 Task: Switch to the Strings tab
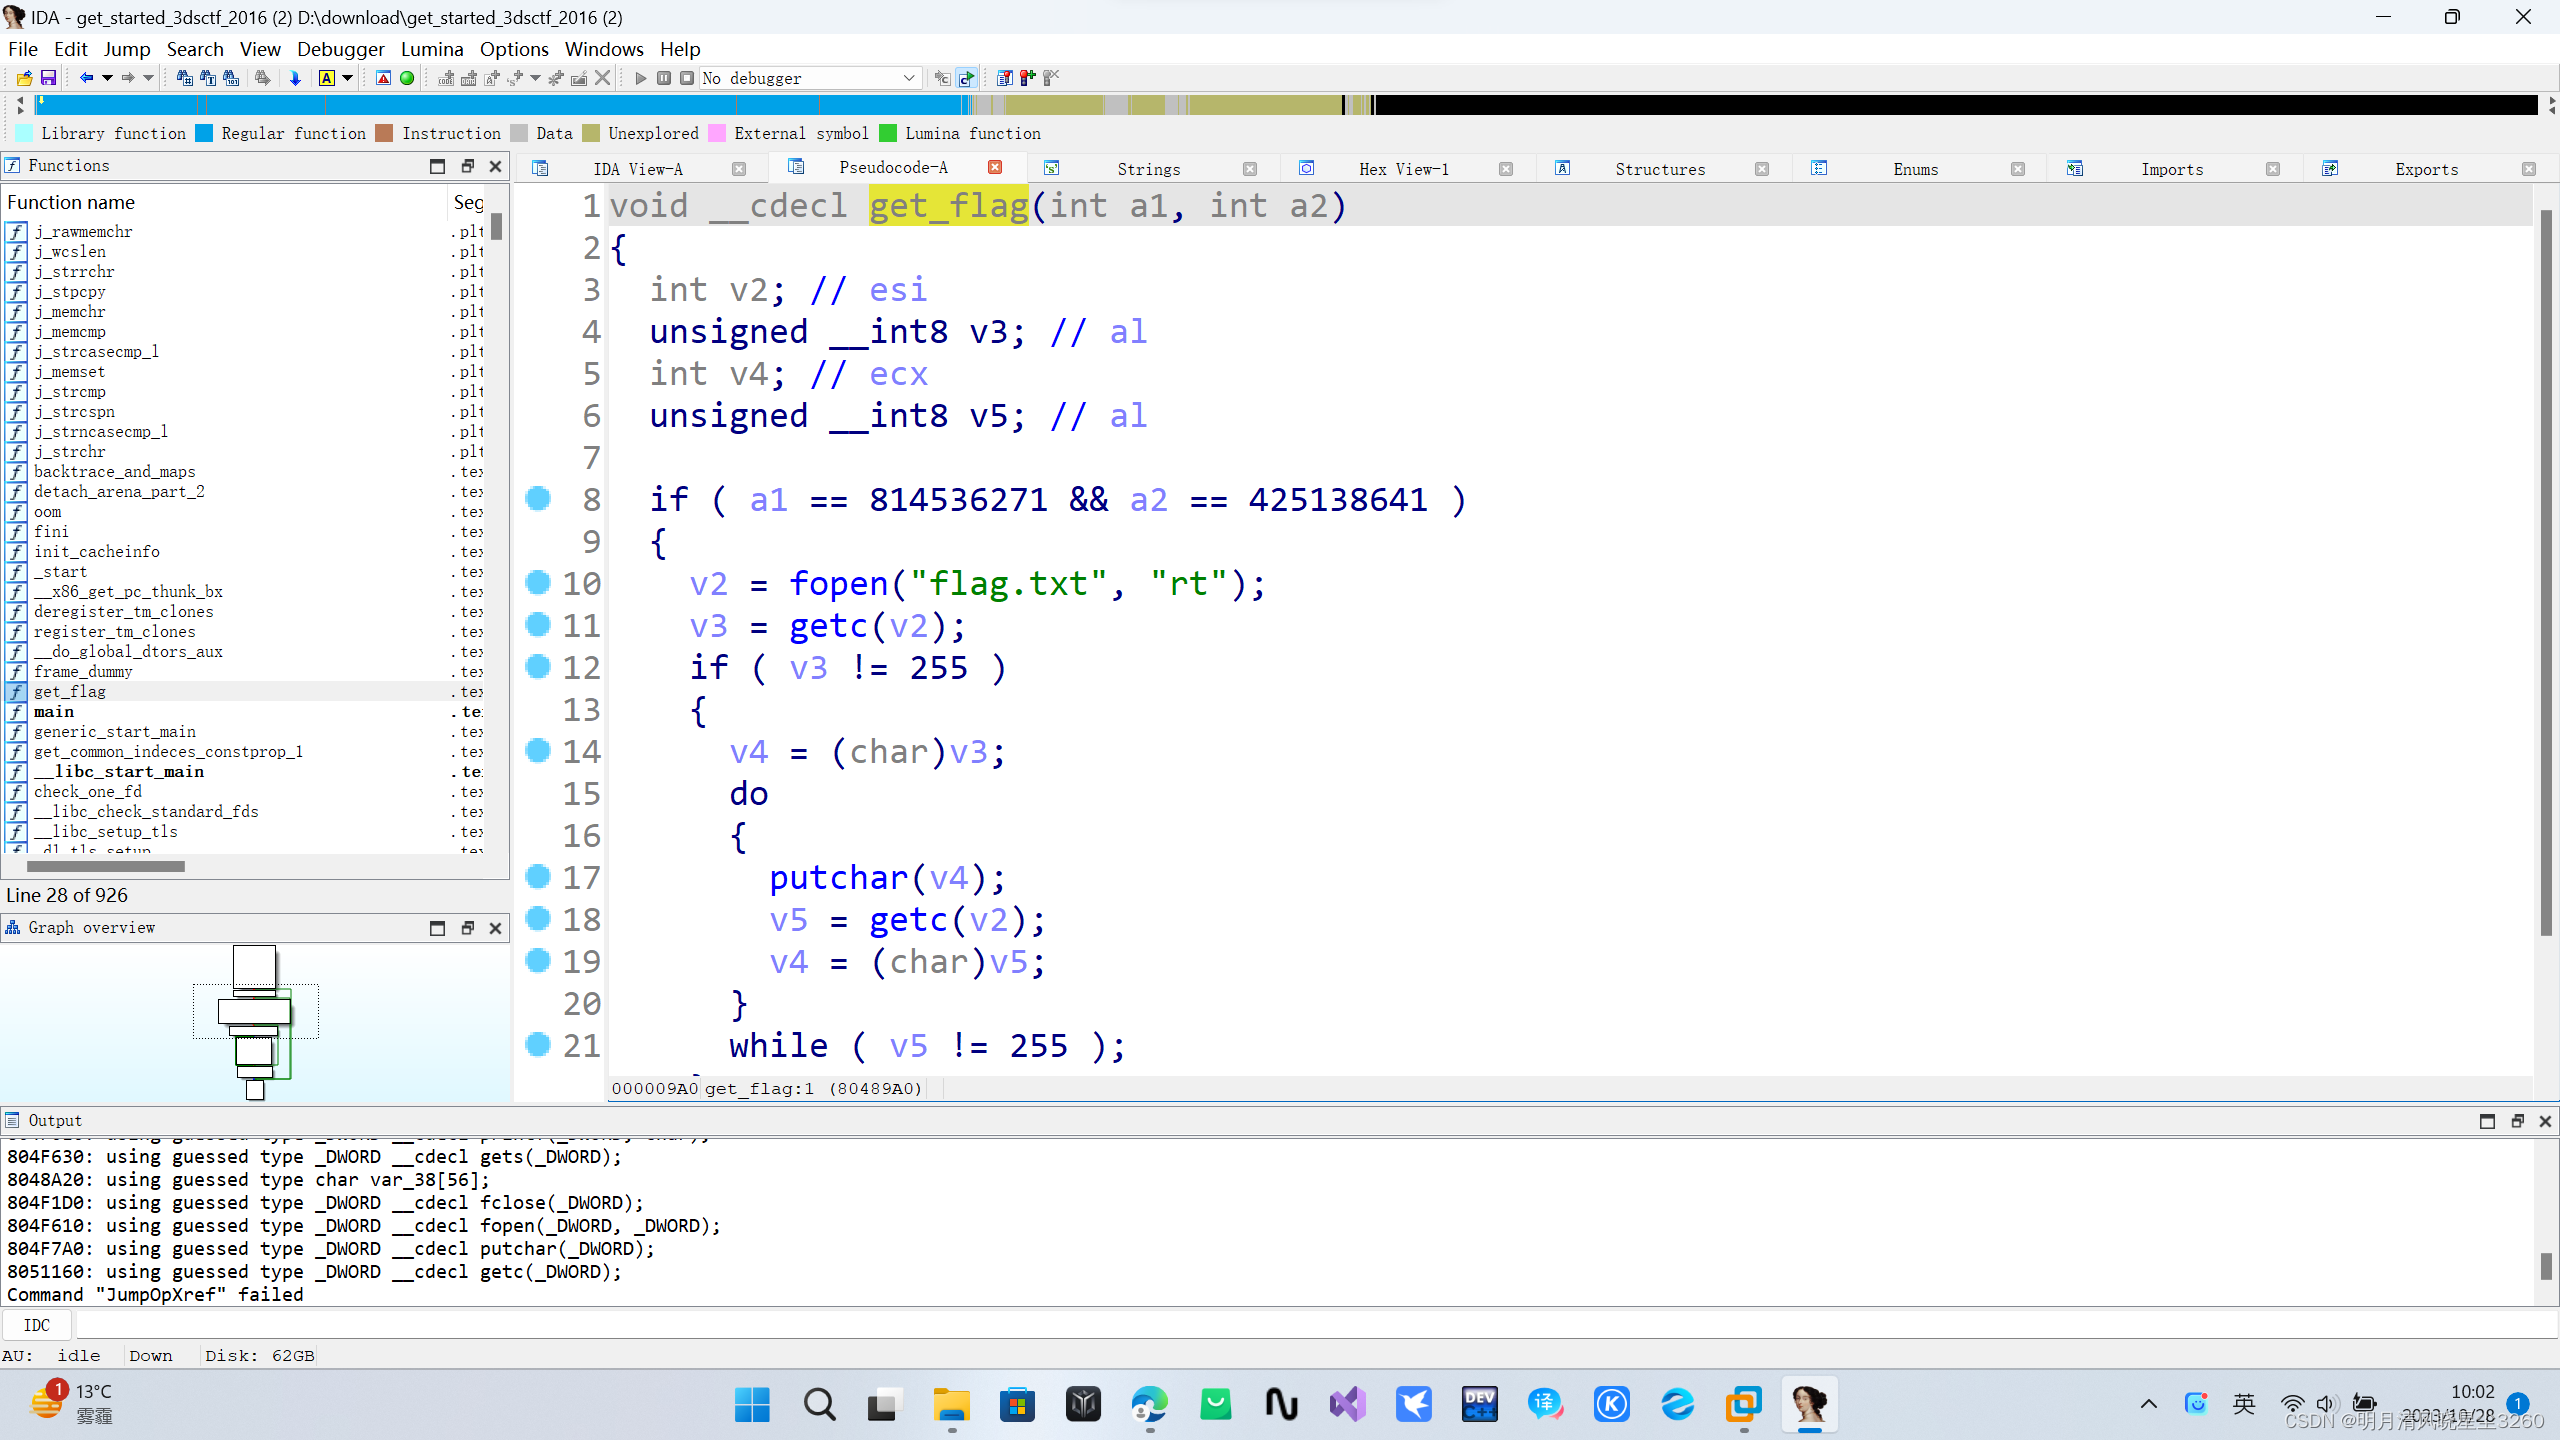click(1148, 169)
